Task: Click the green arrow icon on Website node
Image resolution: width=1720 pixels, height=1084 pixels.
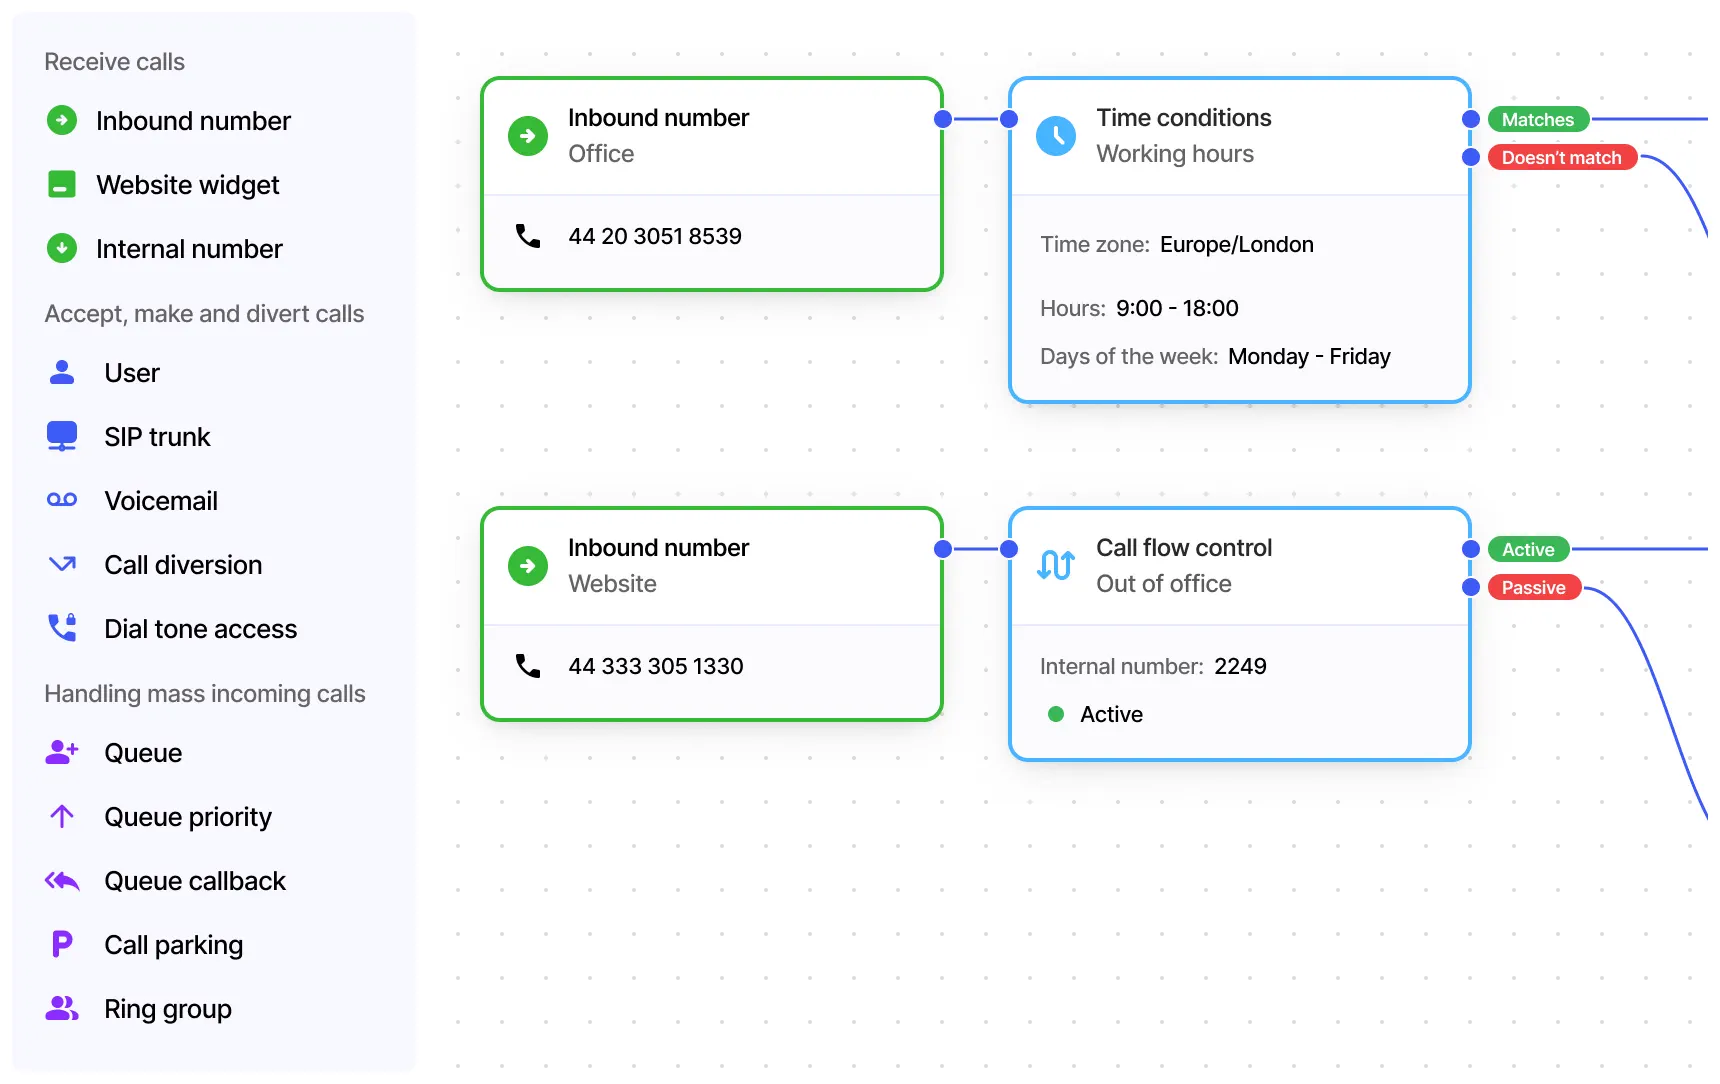Action: 528,566
